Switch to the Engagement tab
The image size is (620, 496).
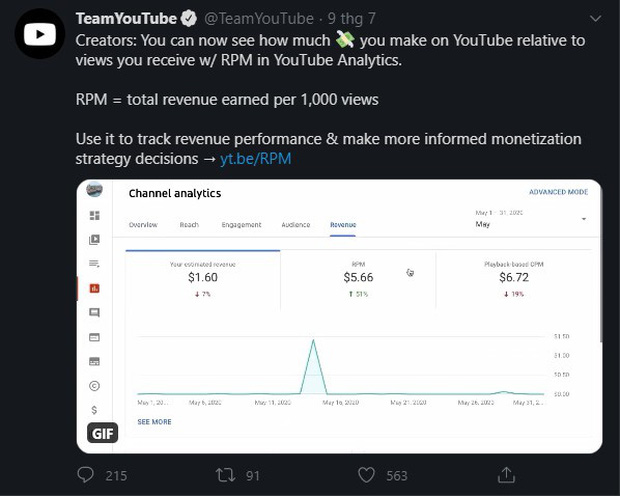click(x=241, y=225)
